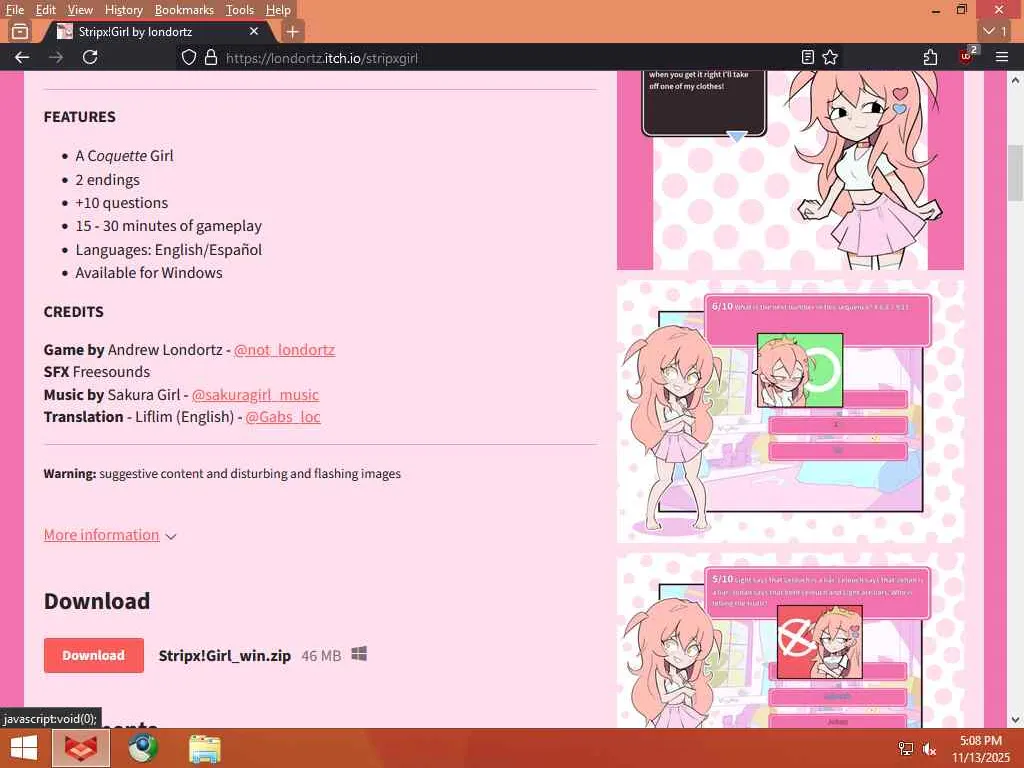Open the File menu
Image resolution: width=1024 pixels, height=768 pixels.
coord(14,10)
